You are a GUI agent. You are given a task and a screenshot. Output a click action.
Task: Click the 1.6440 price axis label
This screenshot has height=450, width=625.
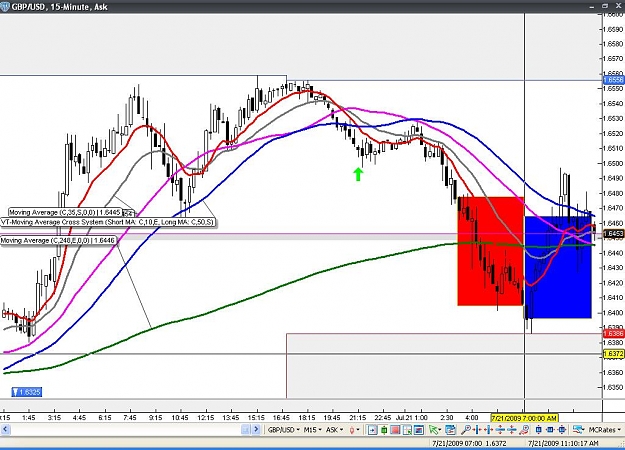(x=613, y=253)
